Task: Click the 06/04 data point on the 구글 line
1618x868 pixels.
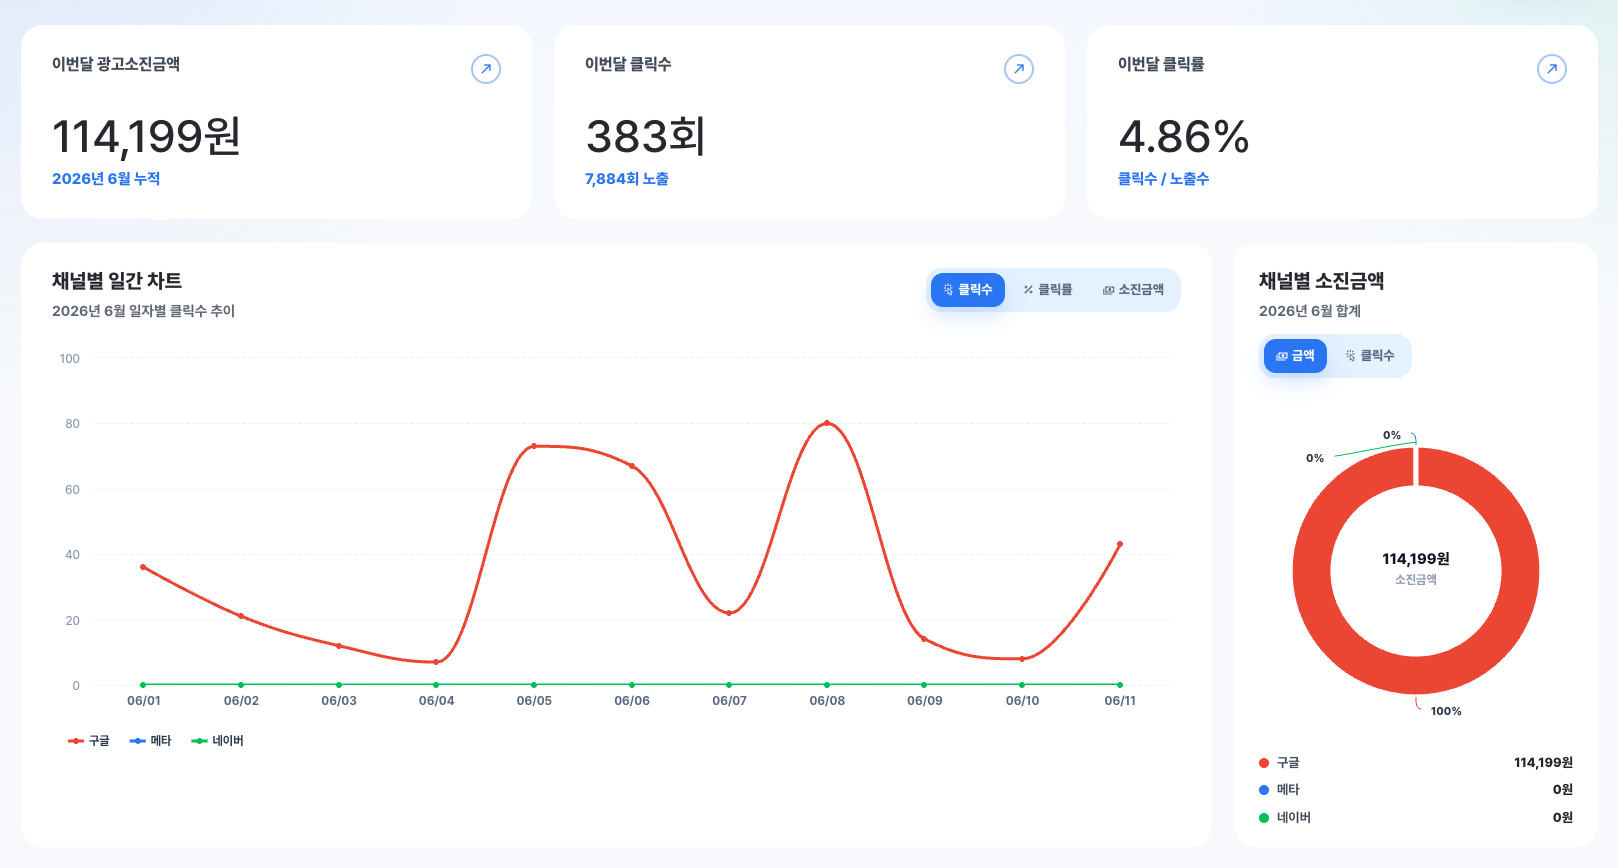Action: (436, 662)
